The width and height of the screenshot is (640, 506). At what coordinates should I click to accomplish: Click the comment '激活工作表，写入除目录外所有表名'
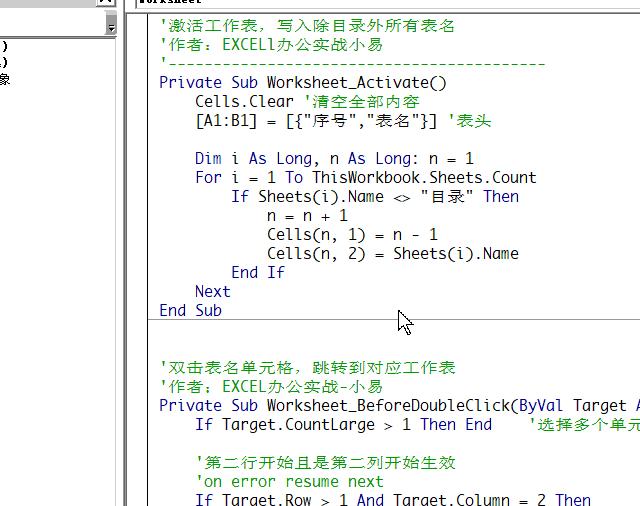pyautogui.click(x=307, y=26)
